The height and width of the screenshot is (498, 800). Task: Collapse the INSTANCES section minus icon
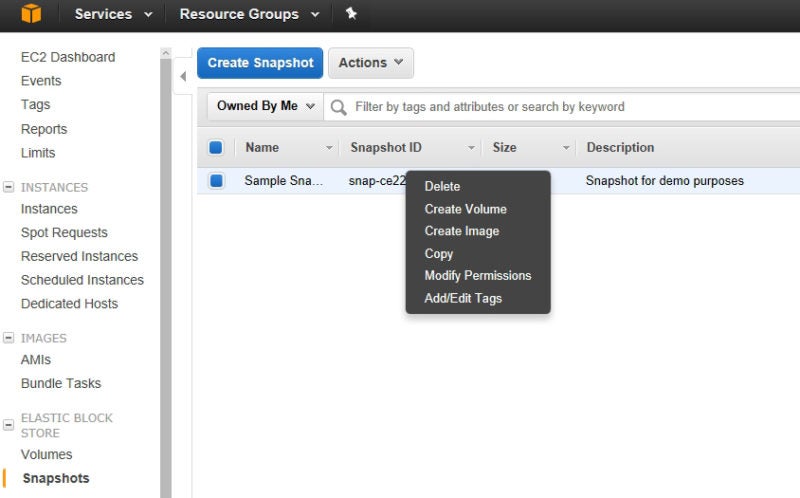(9, 187)
